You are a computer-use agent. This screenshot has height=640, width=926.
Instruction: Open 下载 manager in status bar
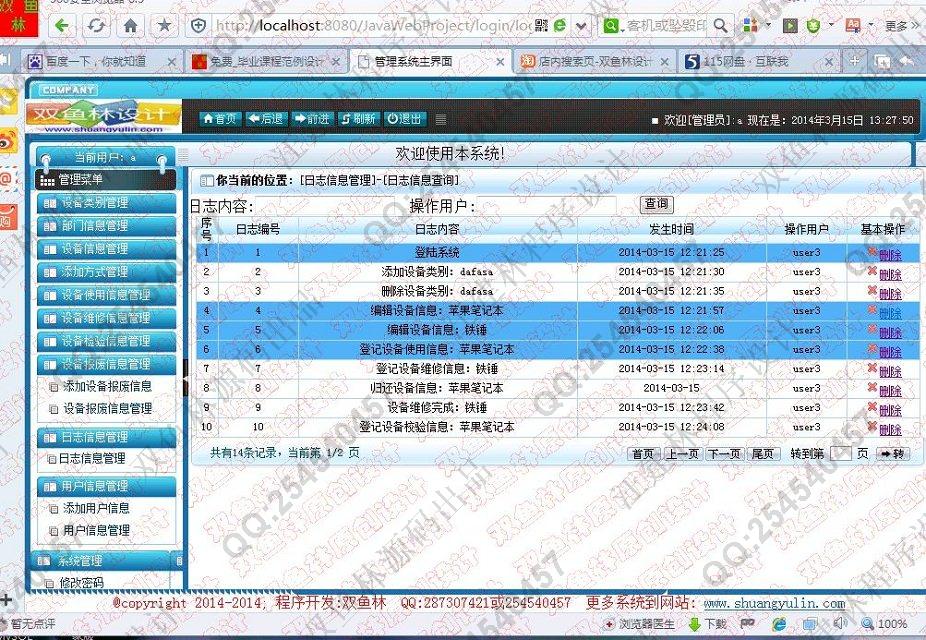pos(707,623)
